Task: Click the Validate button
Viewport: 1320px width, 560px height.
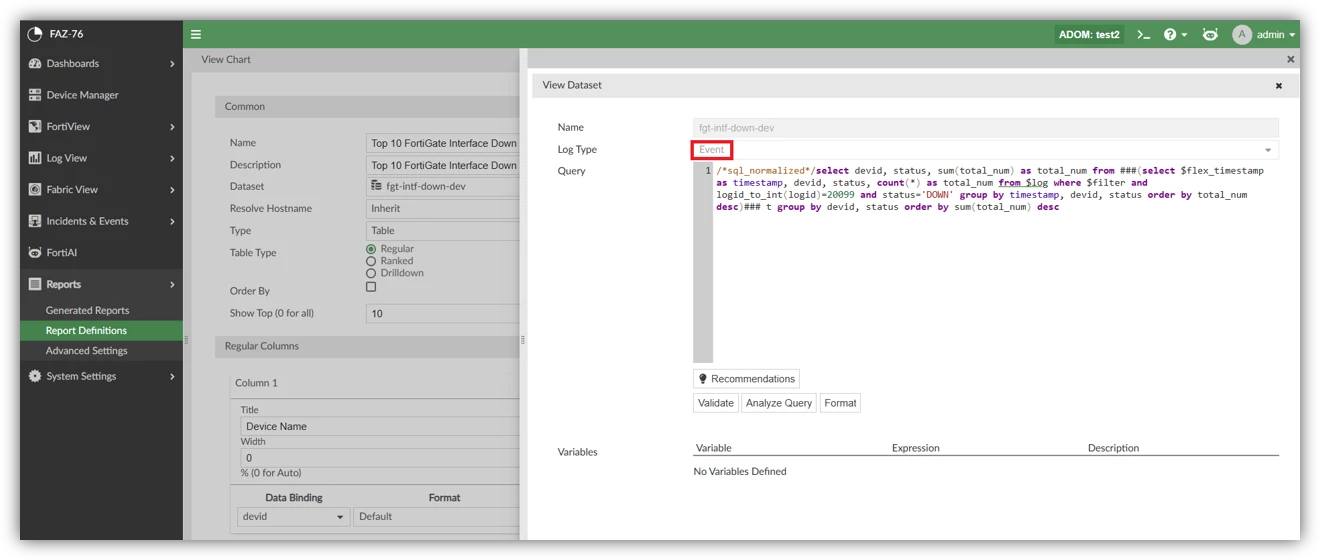Action: point(716,403)
